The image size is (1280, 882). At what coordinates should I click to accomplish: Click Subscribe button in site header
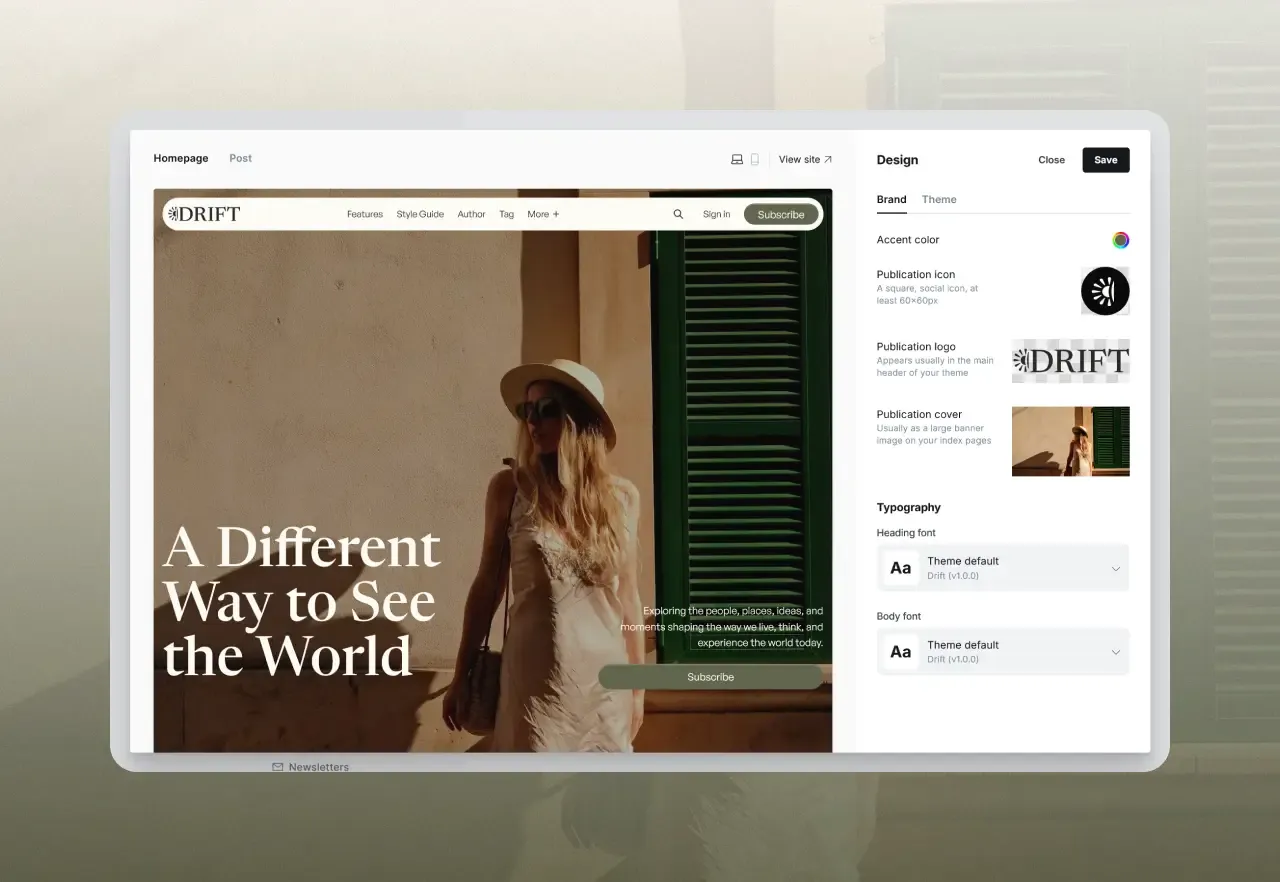point(781,214)
